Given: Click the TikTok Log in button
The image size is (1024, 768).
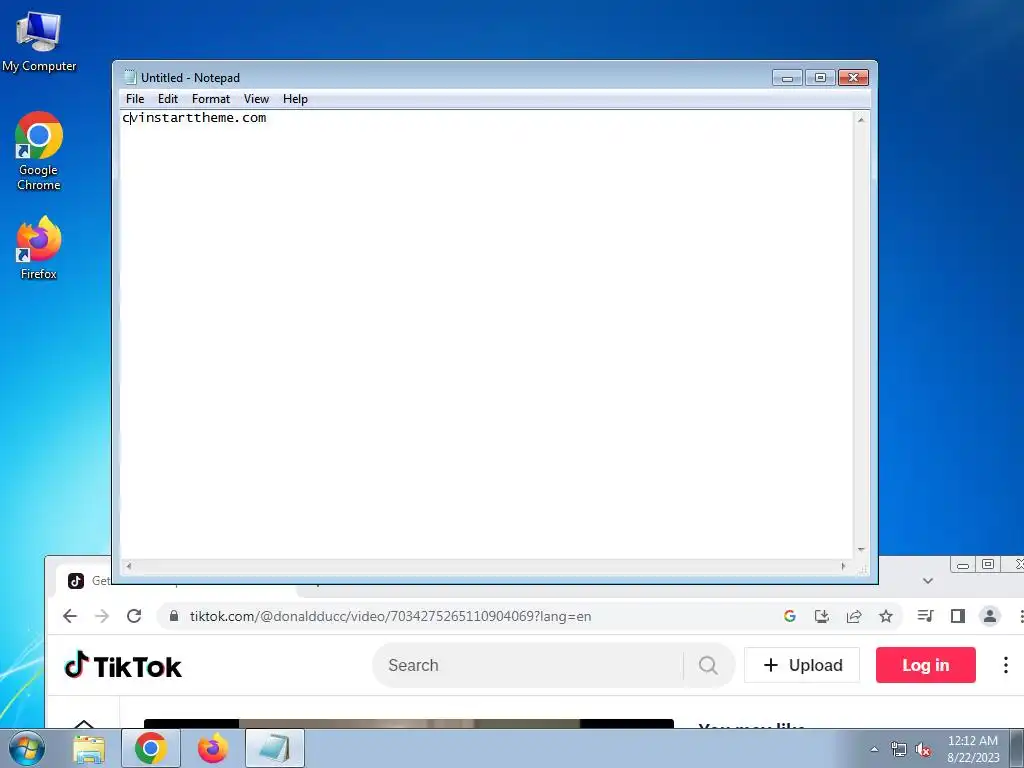Looking at the screenshot, I should [925, 665].
